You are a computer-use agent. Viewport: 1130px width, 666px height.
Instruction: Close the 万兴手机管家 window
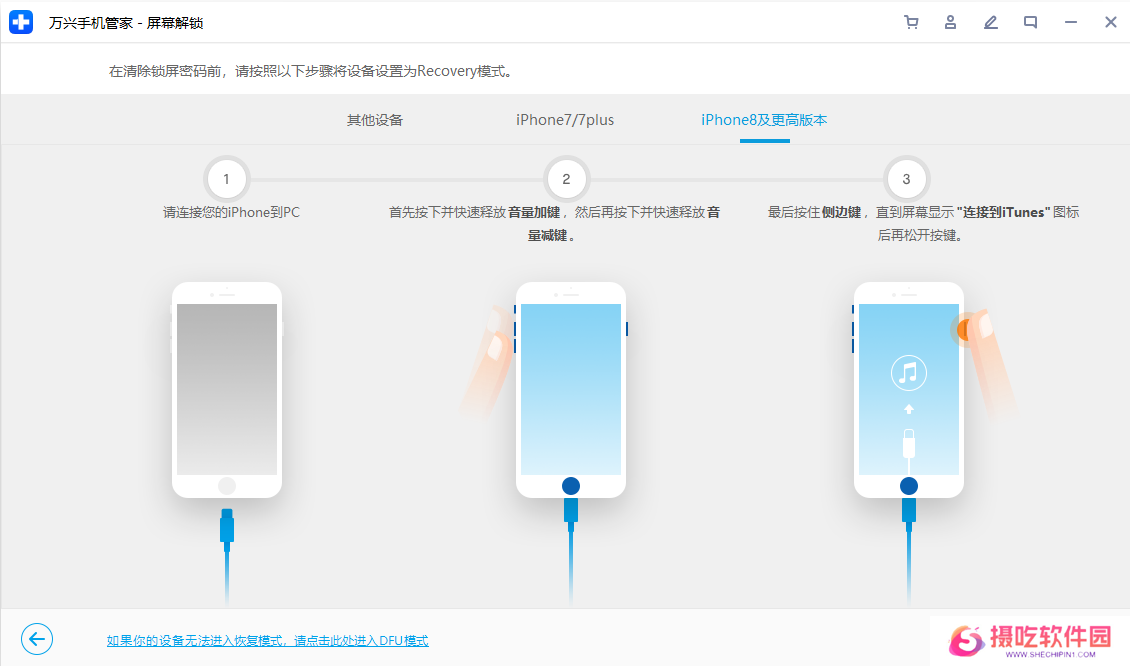click(x=1110, y=22)
